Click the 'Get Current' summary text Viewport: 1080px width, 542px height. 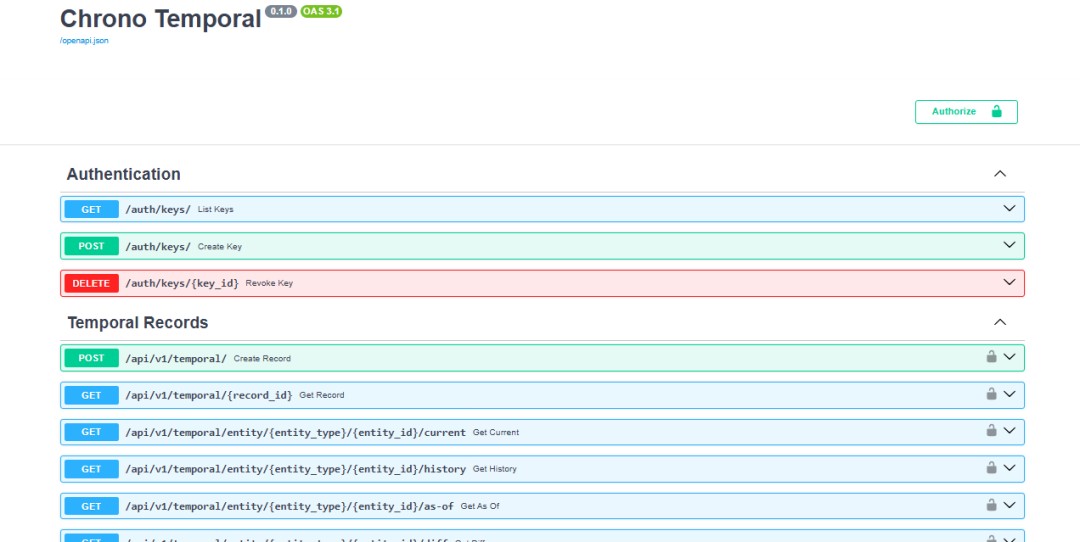point(496,432)
